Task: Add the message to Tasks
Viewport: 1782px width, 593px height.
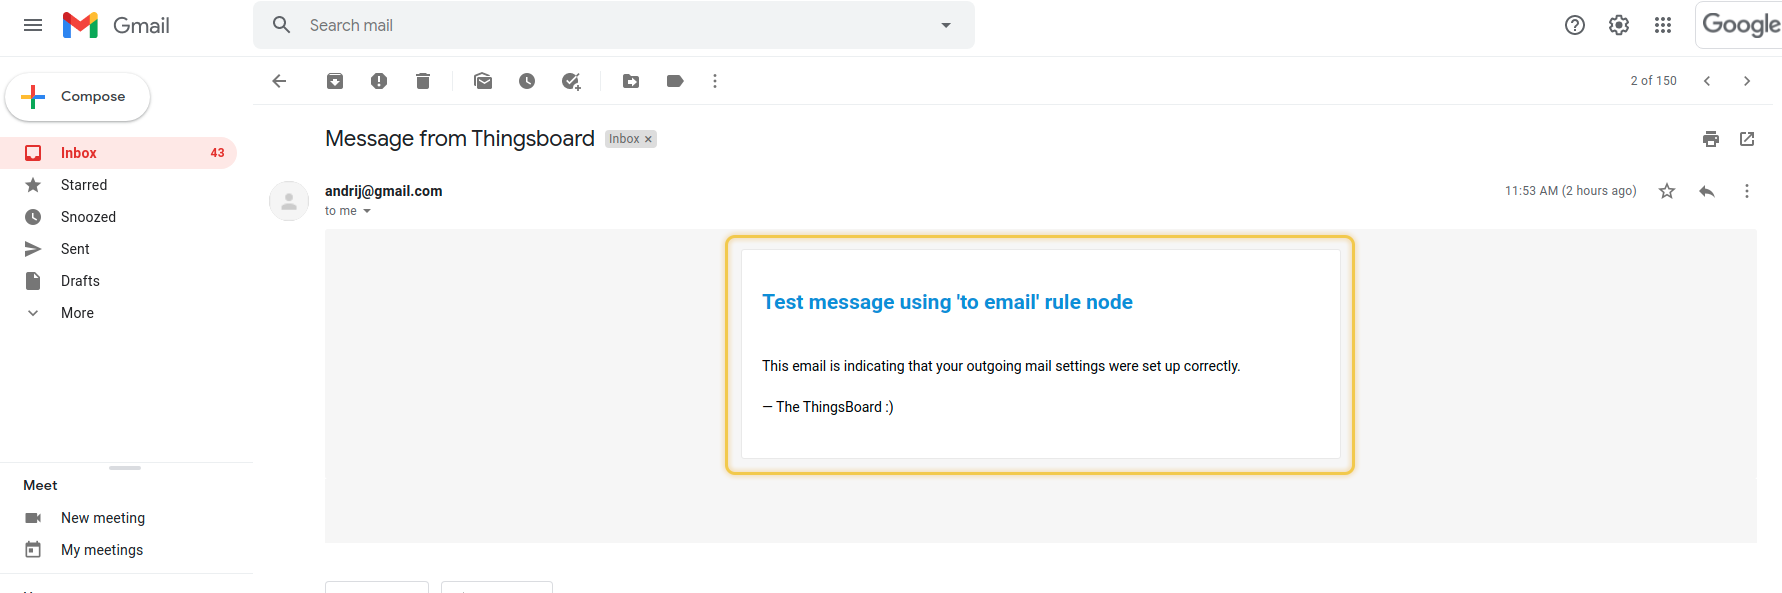Action: click(571, 81)
